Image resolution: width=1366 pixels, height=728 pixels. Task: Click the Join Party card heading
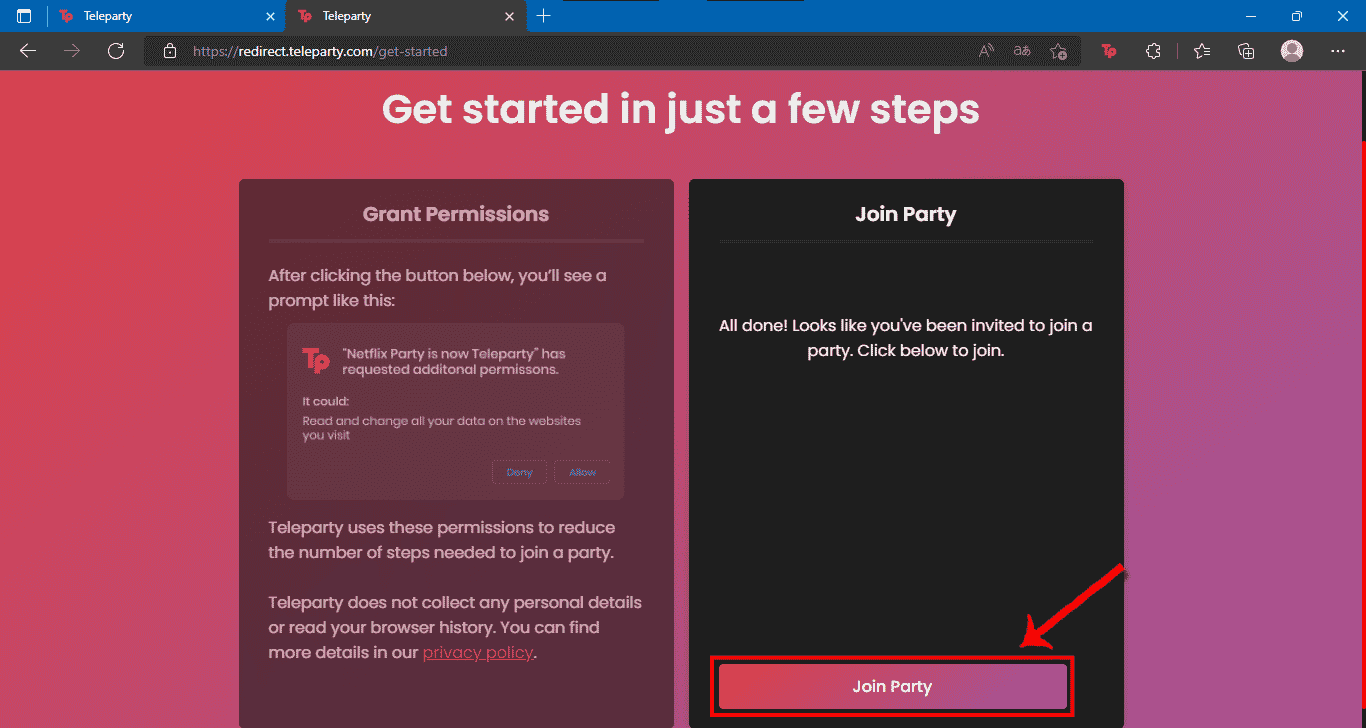pos(906,214)
